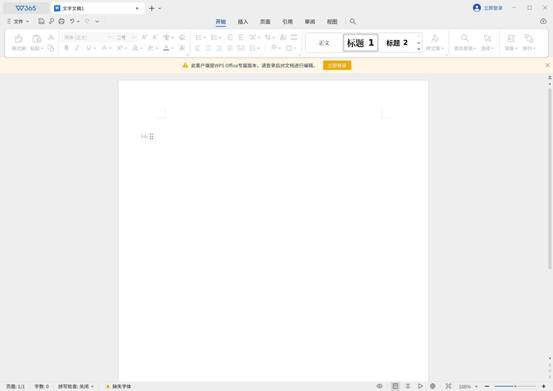
Task: Close the yellow notification bar
Action: click(x=547, y=65)
